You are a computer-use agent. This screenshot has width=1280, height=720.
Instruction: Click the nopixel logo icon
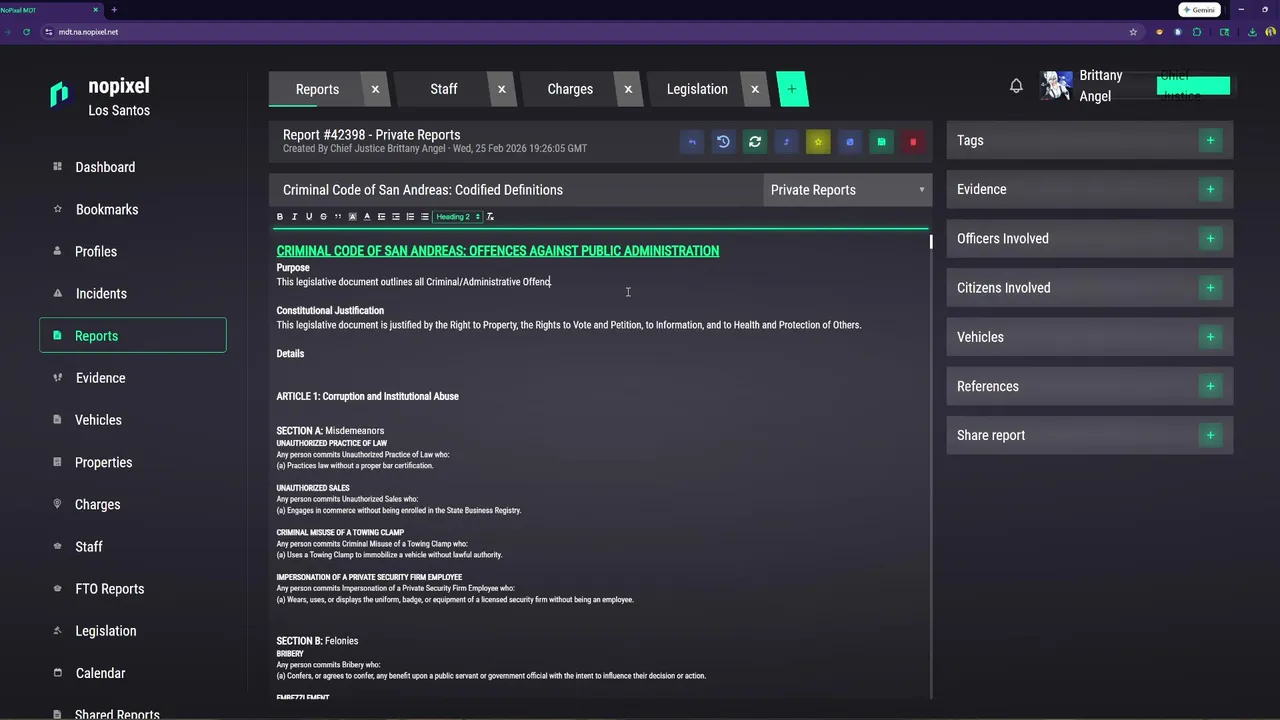(60, 94)
